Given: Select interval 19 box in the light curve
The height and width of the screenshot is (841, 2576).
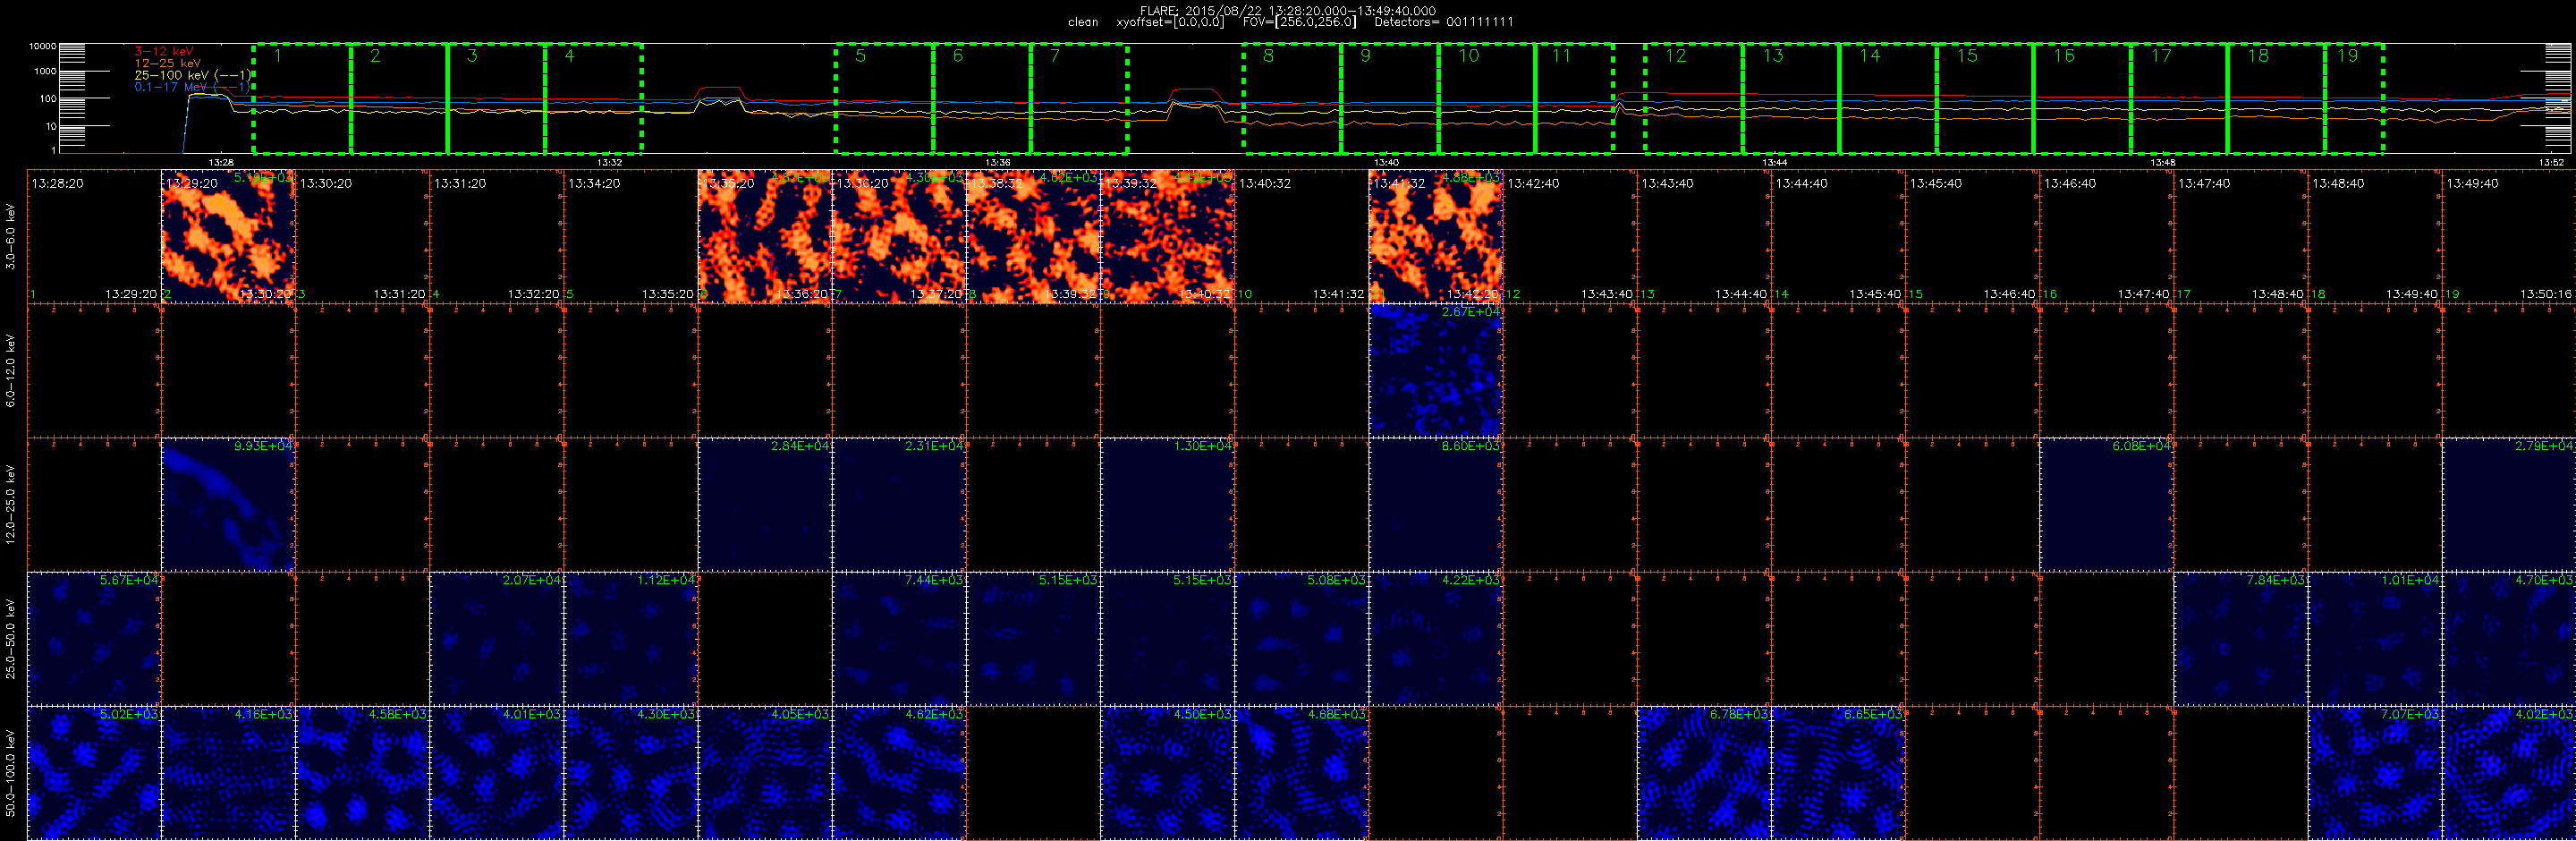Looking at the screenshot, I should coord(2355,99).
